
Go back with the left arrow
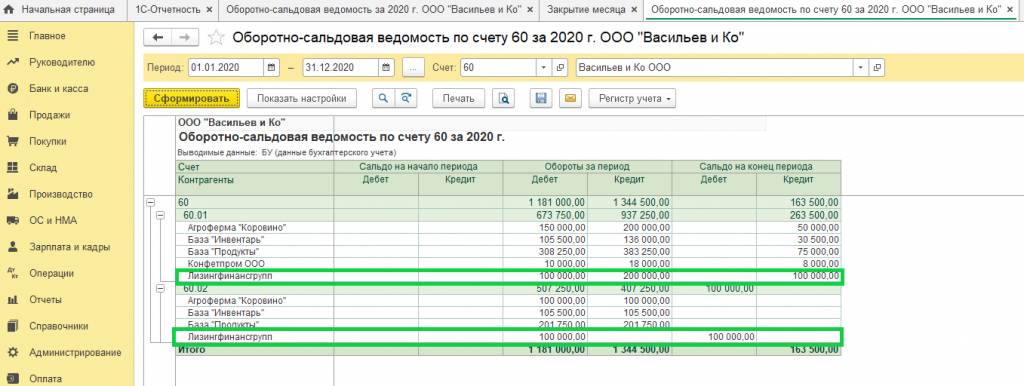[x=157, y=38]
